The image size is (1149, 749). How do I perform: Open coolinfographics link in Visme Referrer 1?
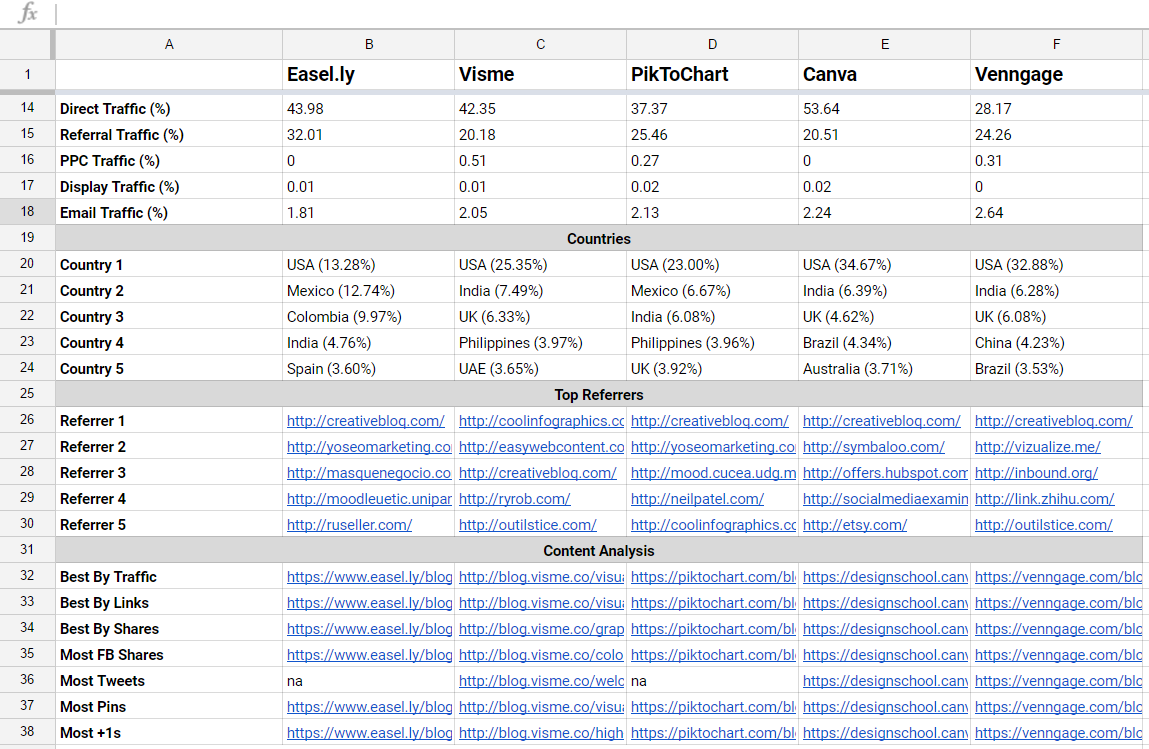click(541, 421)
